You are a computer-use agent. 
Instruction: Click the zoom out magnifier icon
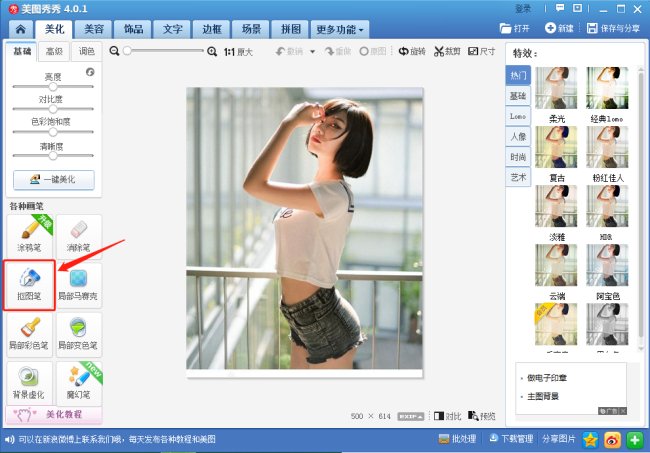point(114,51)
